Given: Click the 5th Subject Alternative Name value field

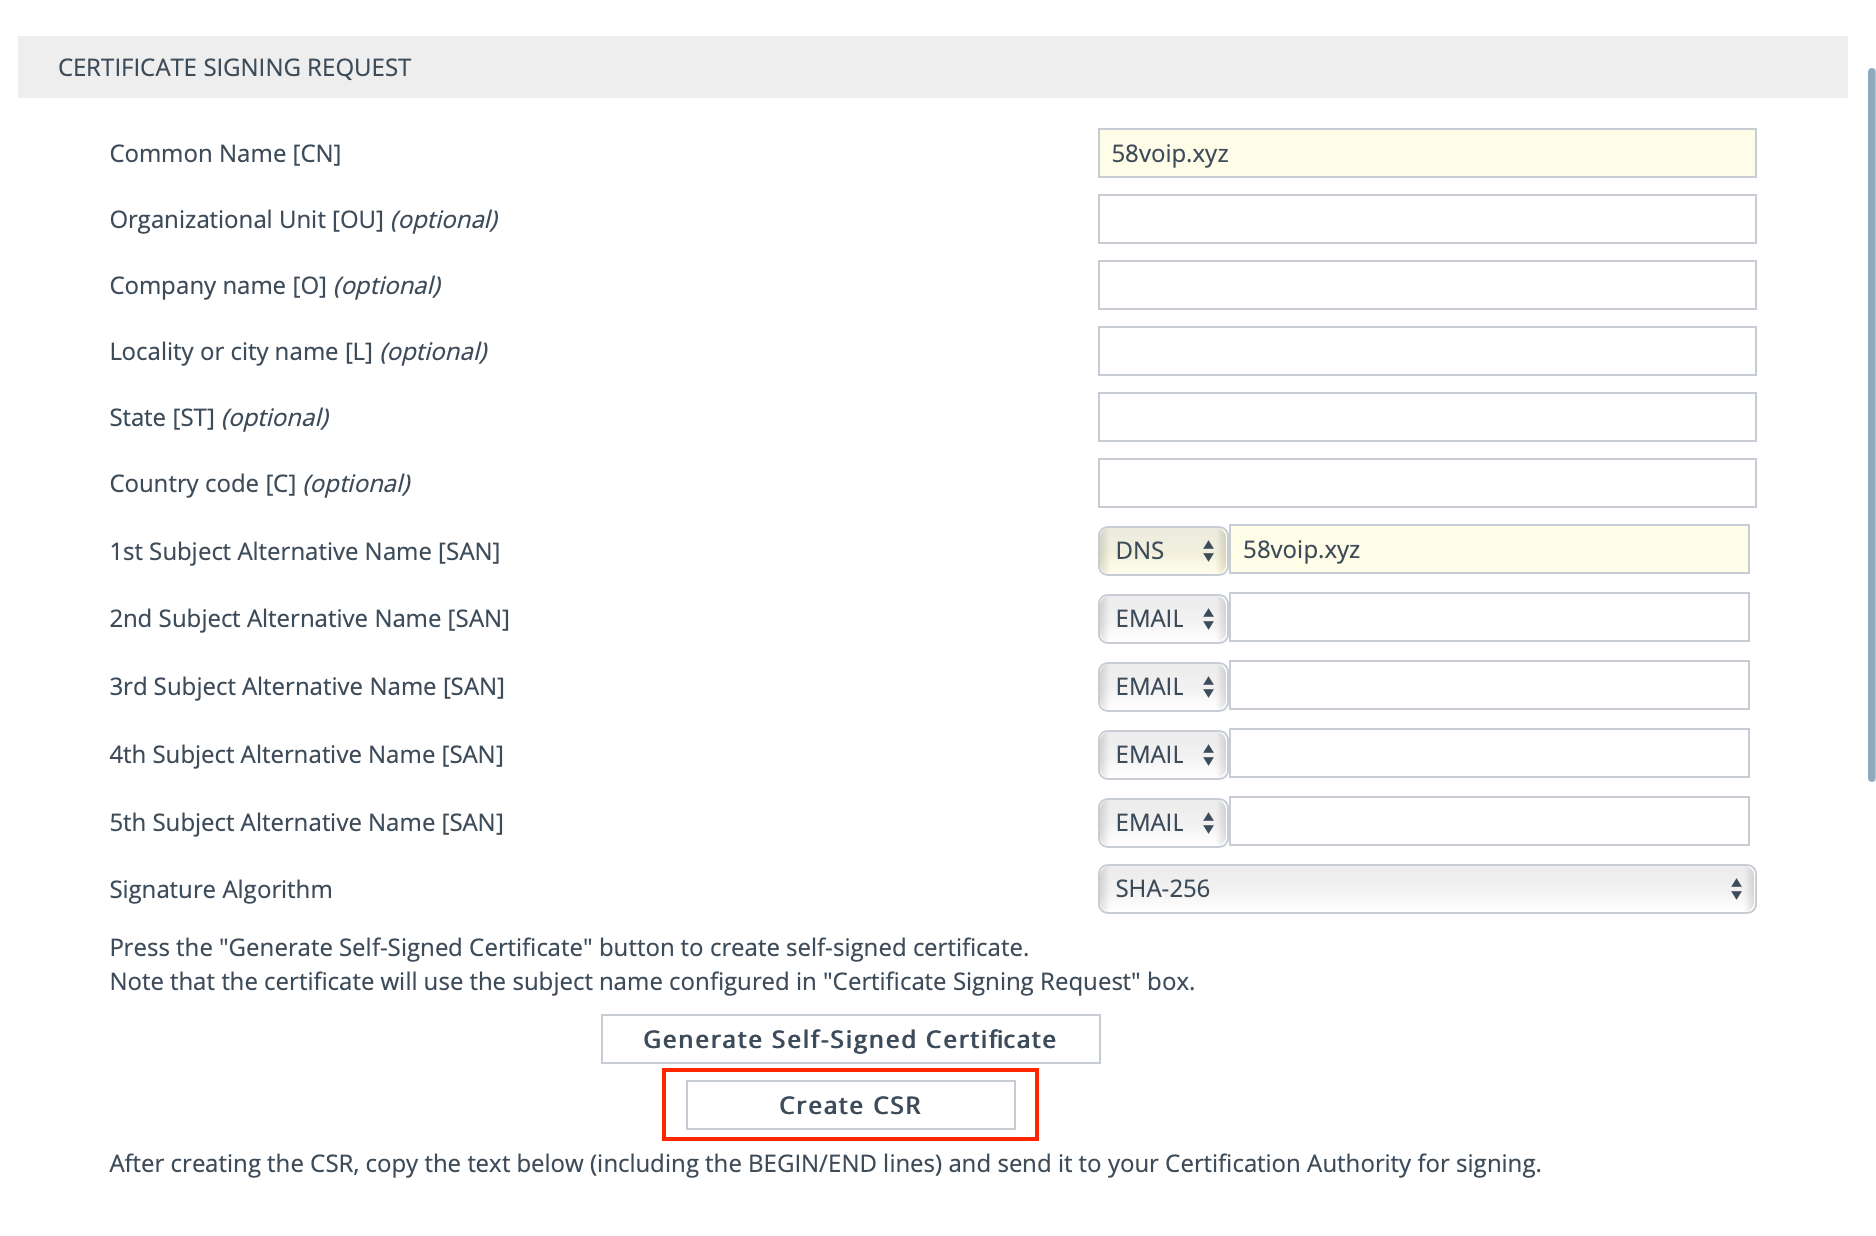Looking at the screenshot, I should [x=1489, y=821].
